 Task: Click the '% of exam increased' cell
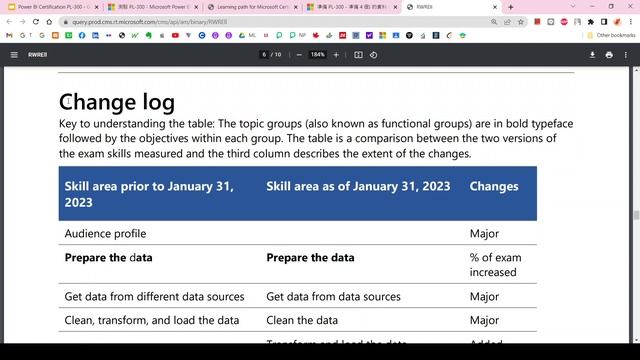pos(495,265)
